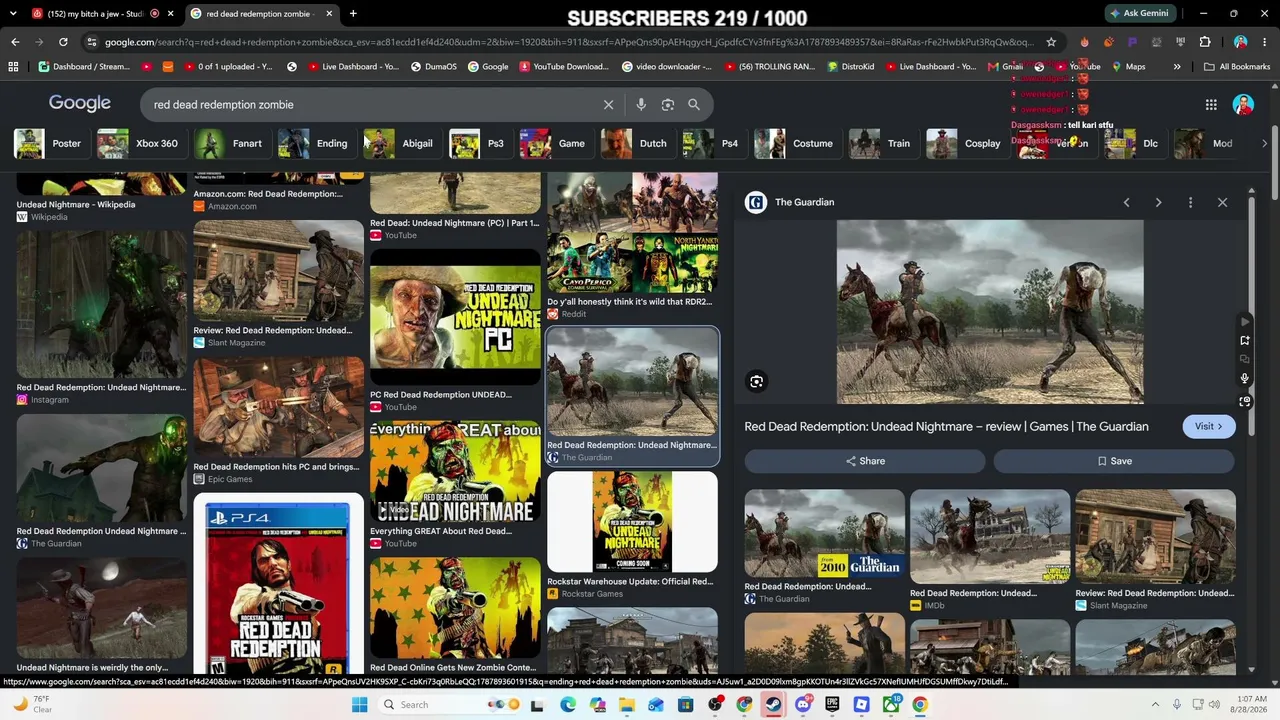
Task: Open the Slant Magazine review thumbnail in related images
Action: 1155,537
